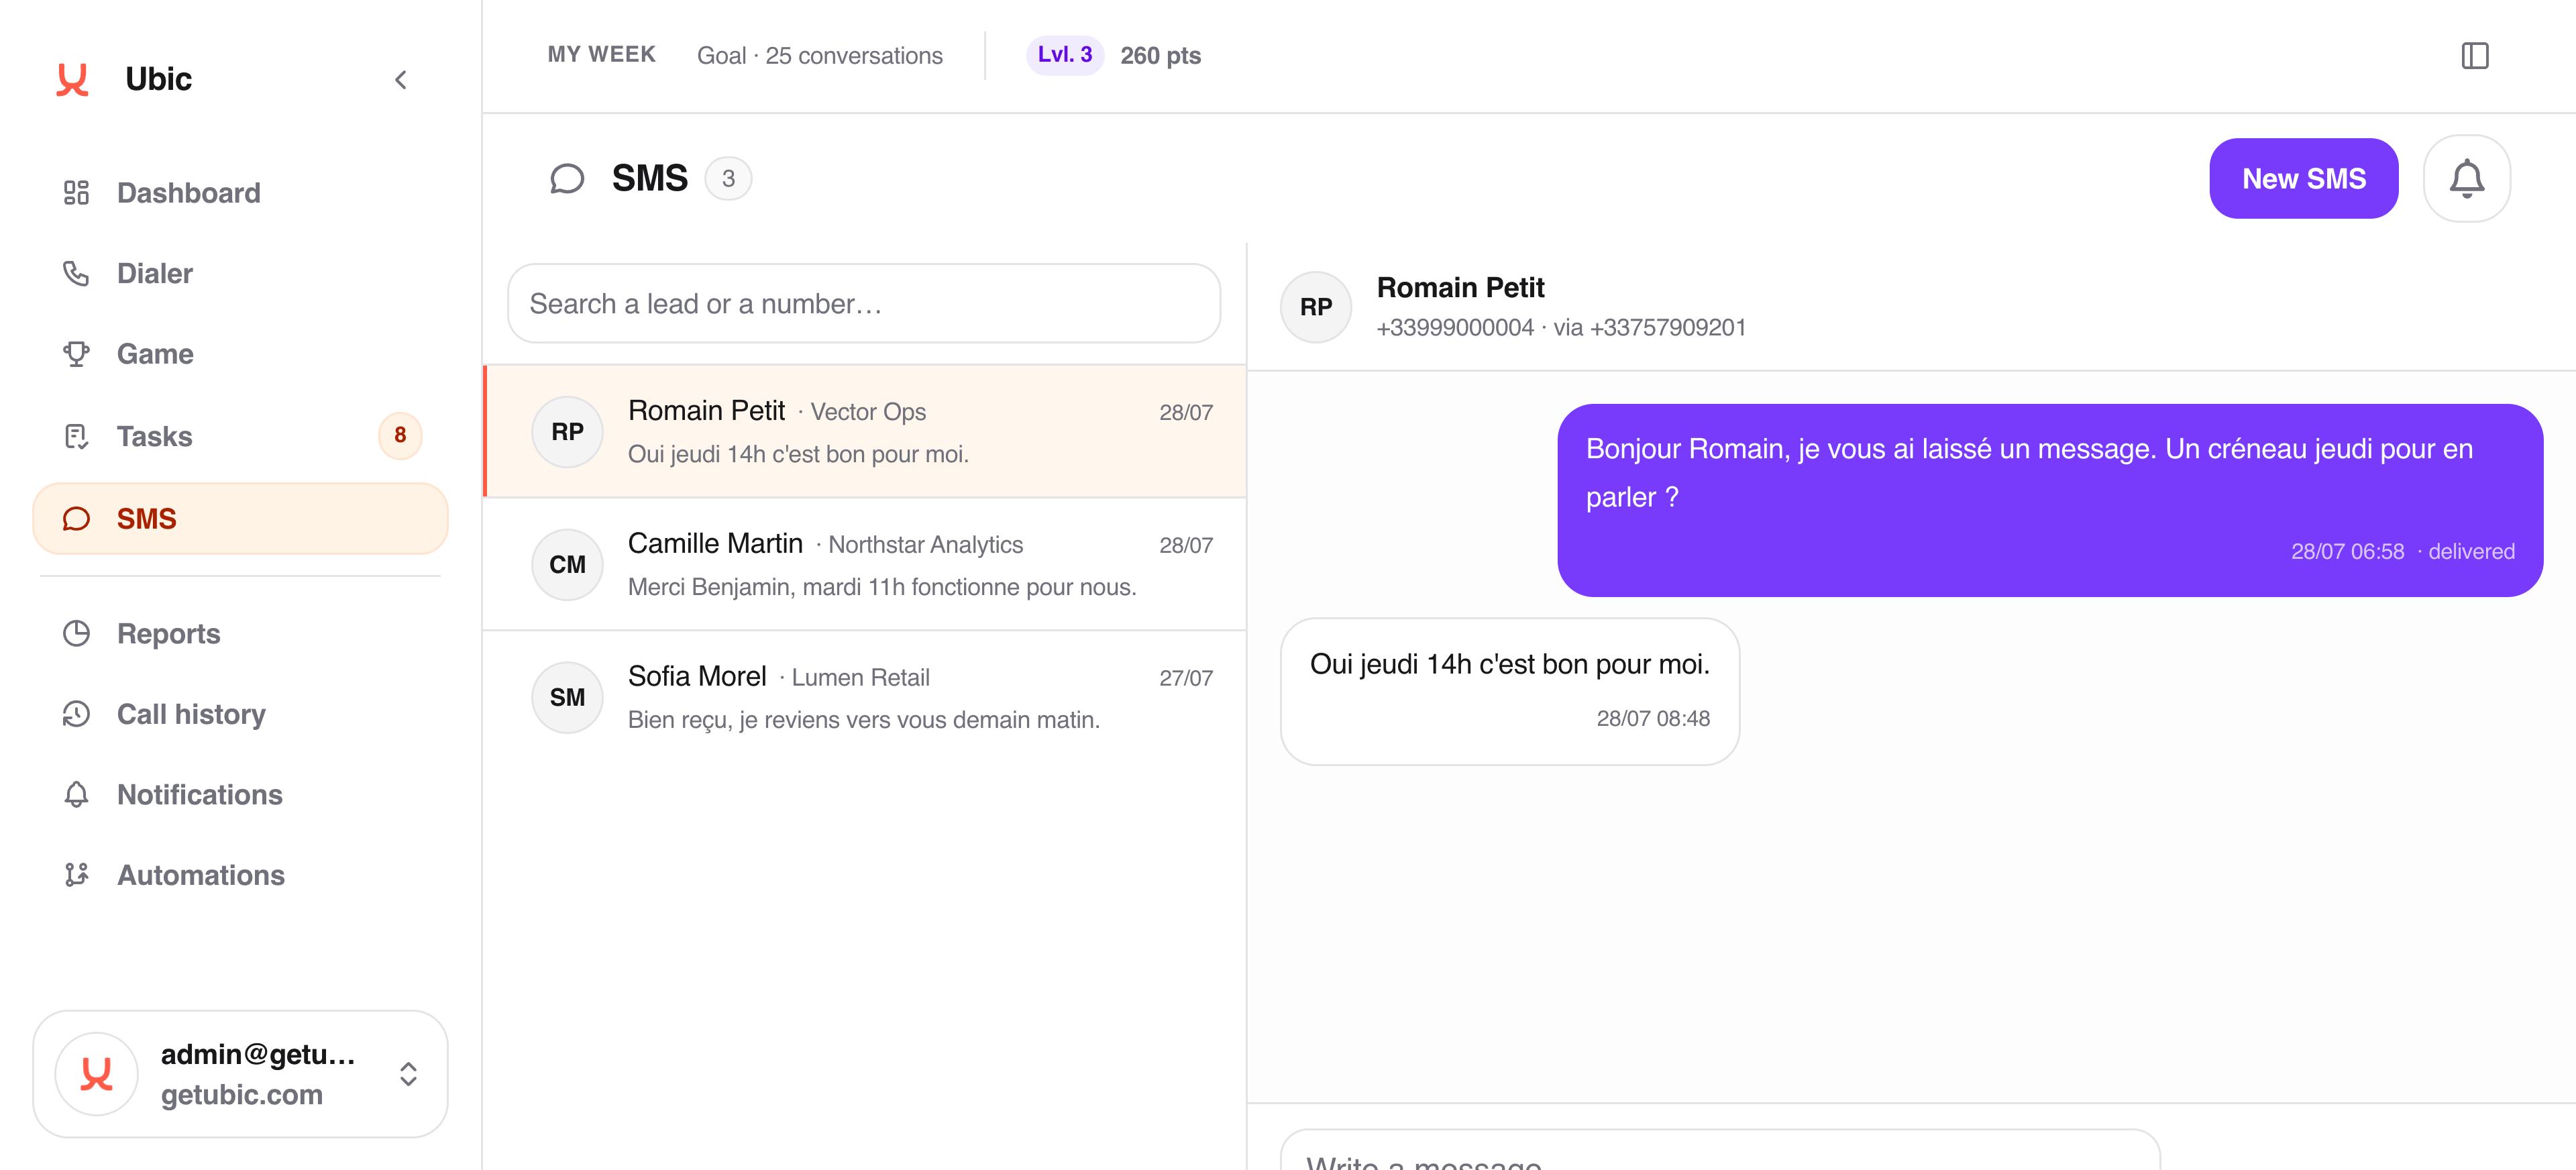The height and width of the screenshot is (1170, 2576).
Task: Open the Reports page
Action: [x=240, y=633]
